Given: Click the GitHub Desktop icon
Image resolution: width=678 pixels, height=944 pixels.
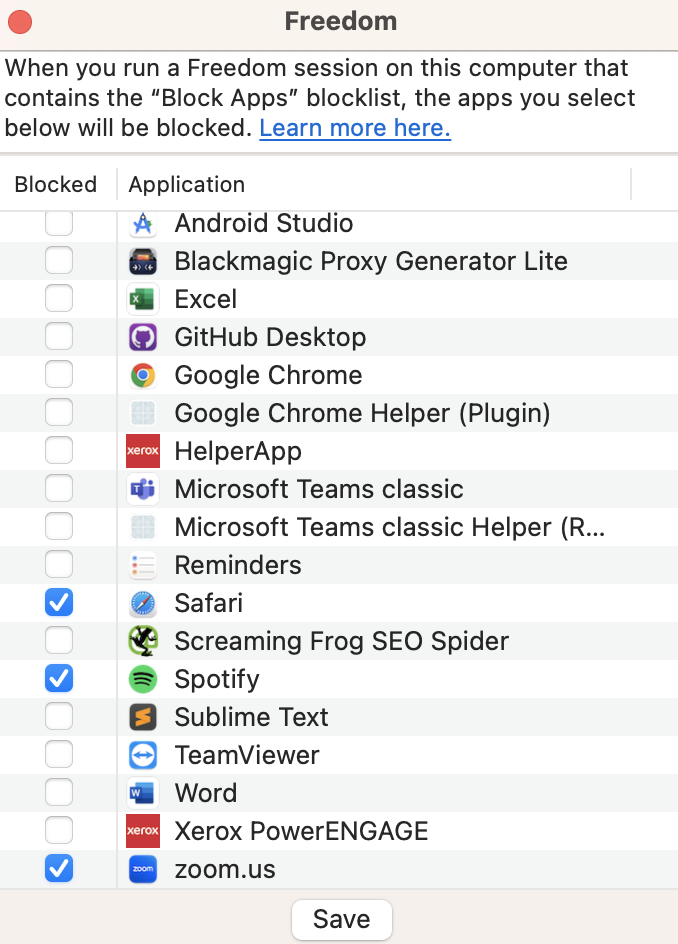Looking at the screenshot, I should click(143, 337).
